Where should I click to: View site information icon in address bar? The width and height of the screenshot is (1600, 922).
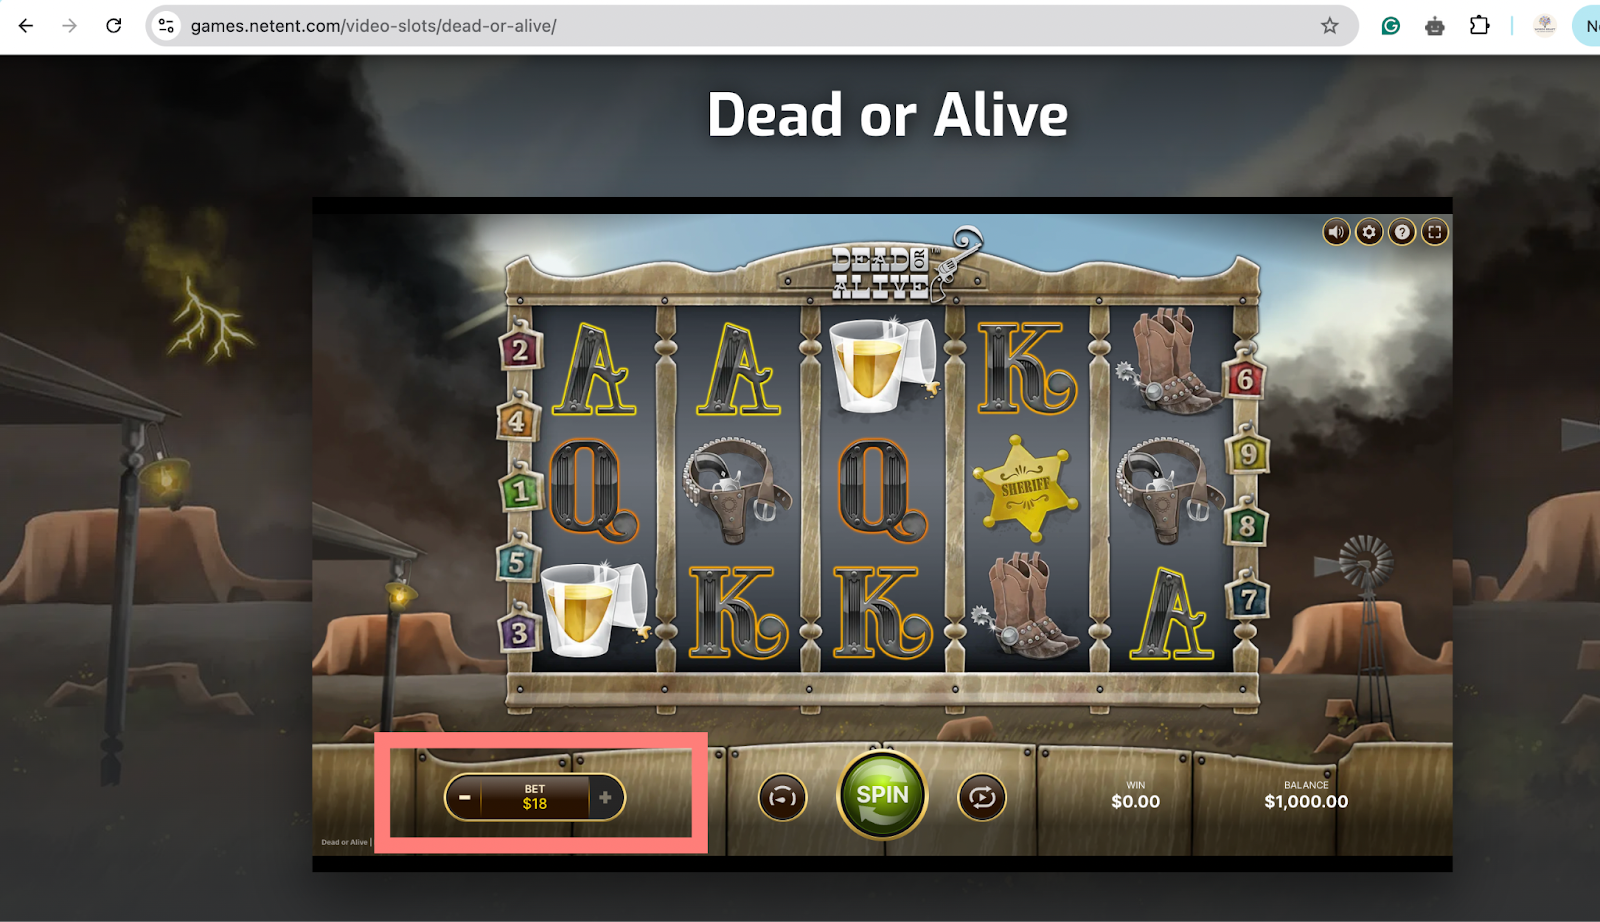[x=167, y=26]
